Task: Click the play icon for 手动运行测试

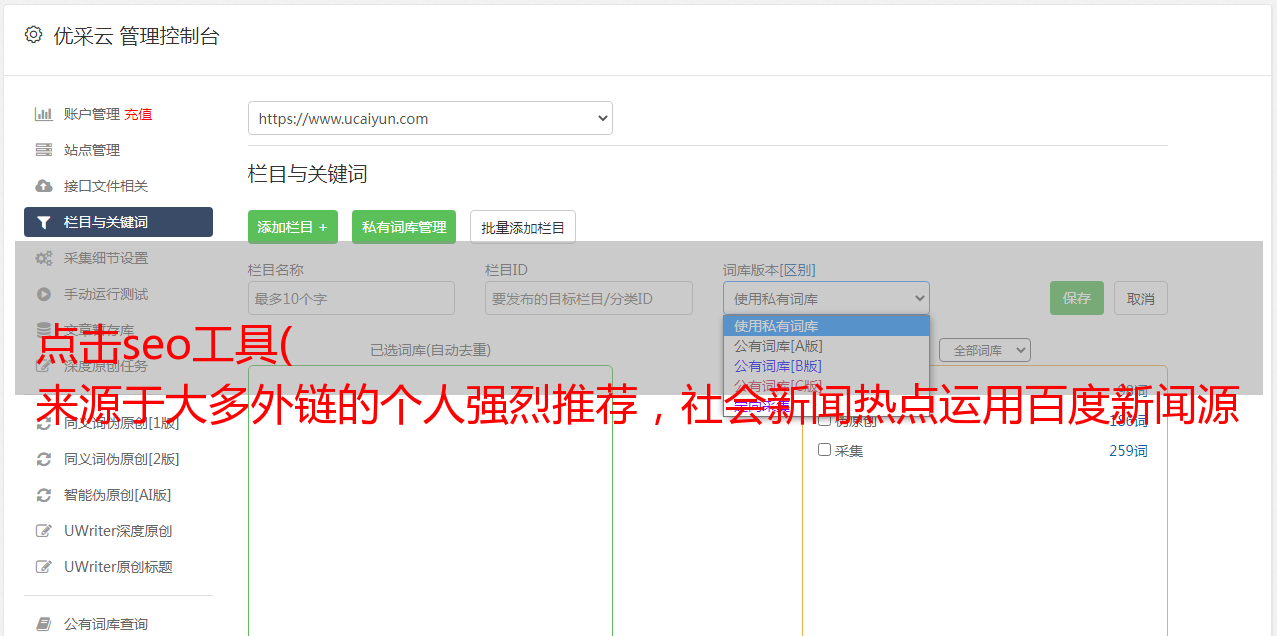Action: coord(44,294)
